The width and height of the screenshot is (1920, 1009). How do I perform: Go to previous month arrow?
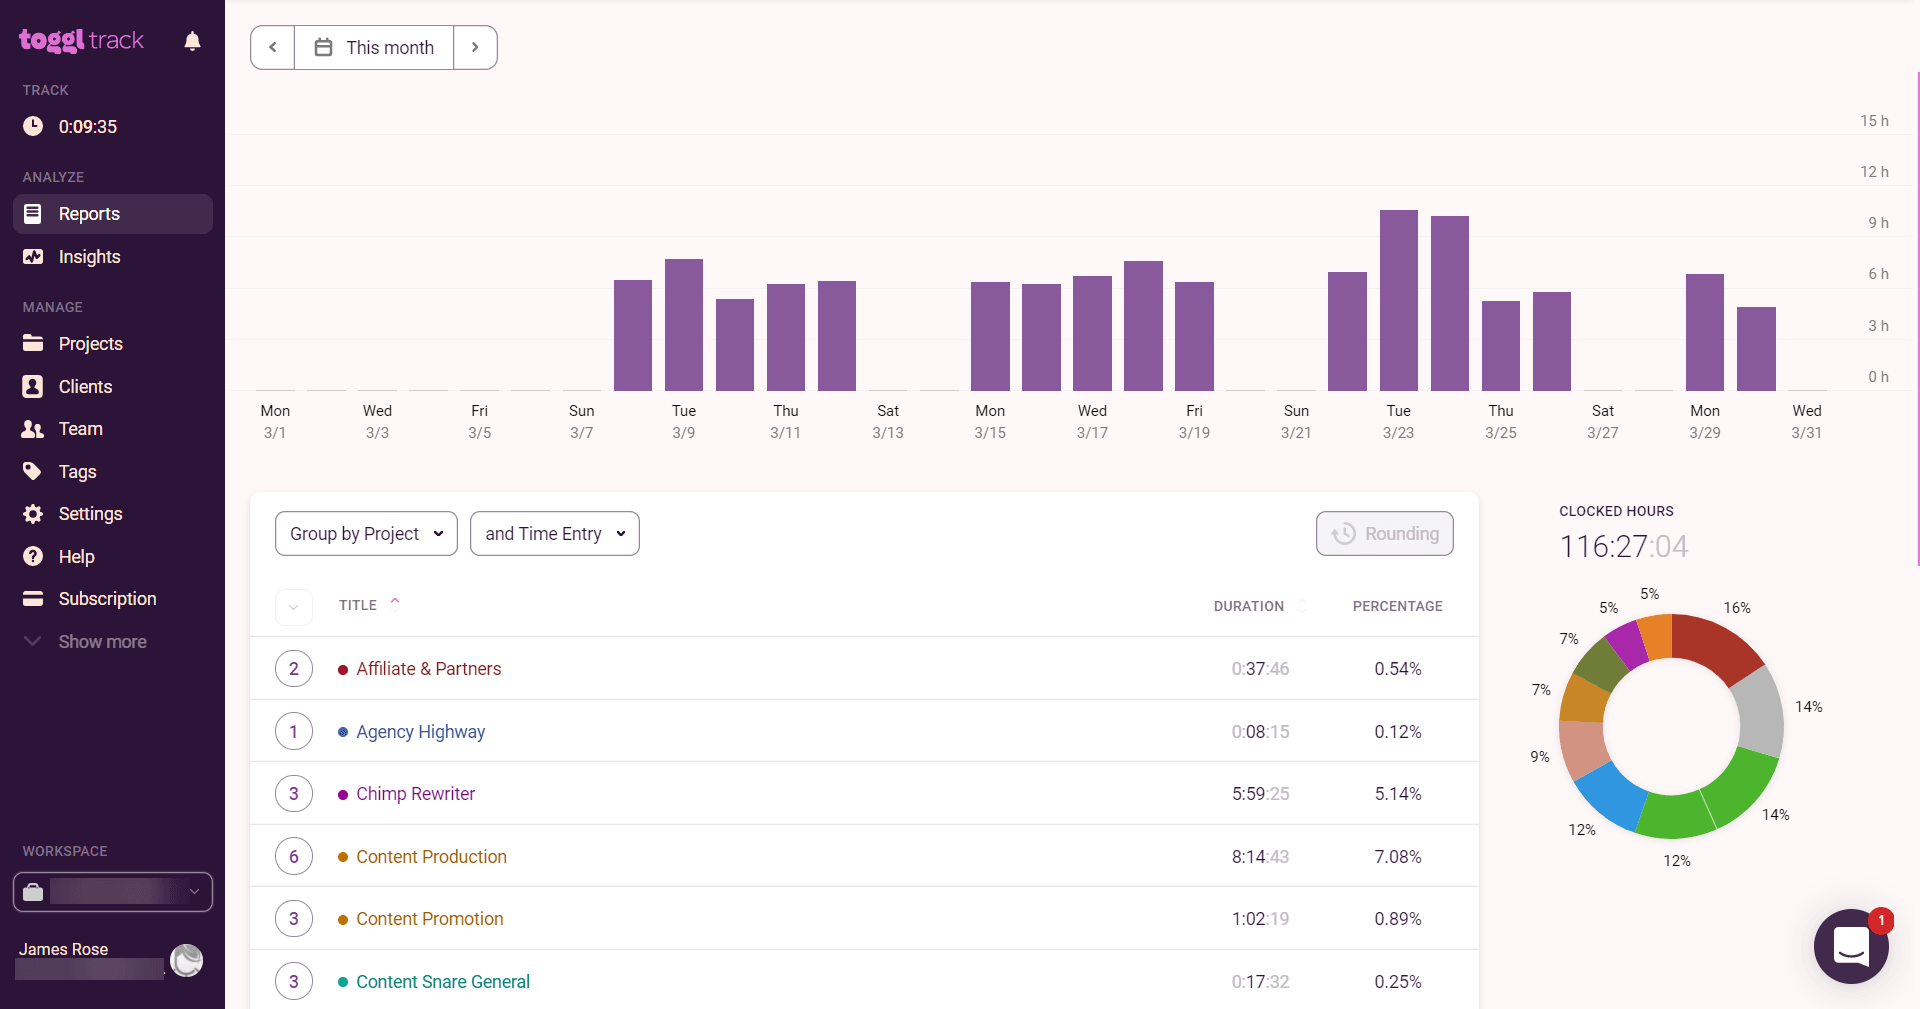(x=273, y=47)
